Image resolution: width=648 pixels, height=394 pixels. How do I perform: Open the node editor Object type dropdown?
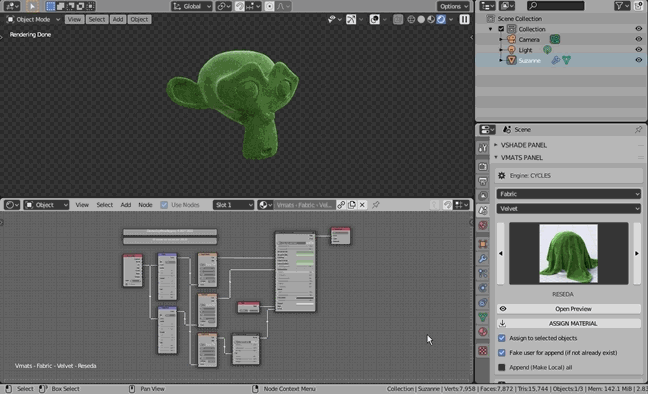[46, 205]
